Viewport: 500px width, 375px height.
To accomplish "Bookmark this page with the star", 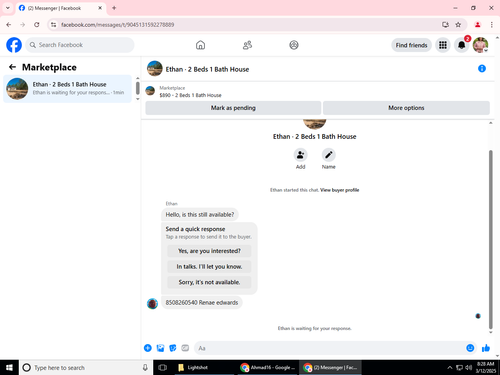I will coord(458,25).
